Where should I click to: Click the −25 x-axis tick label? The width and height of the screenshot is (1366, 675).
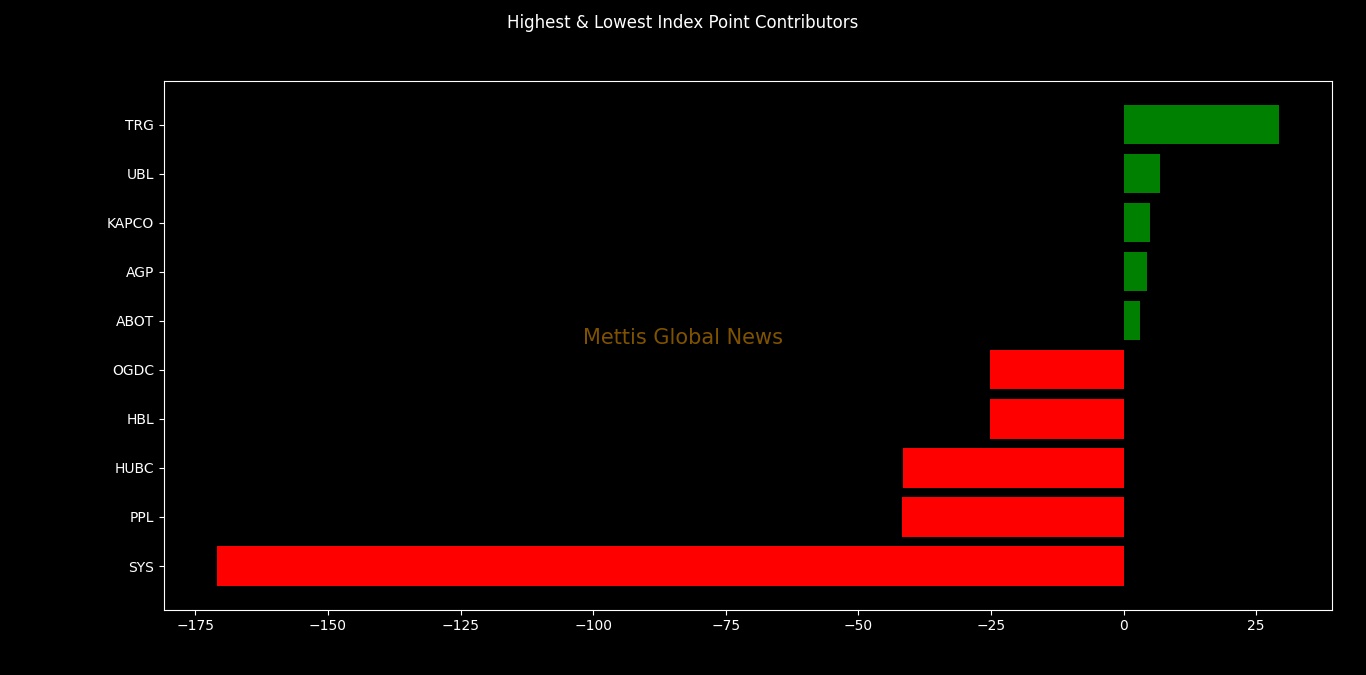point(991,626)
